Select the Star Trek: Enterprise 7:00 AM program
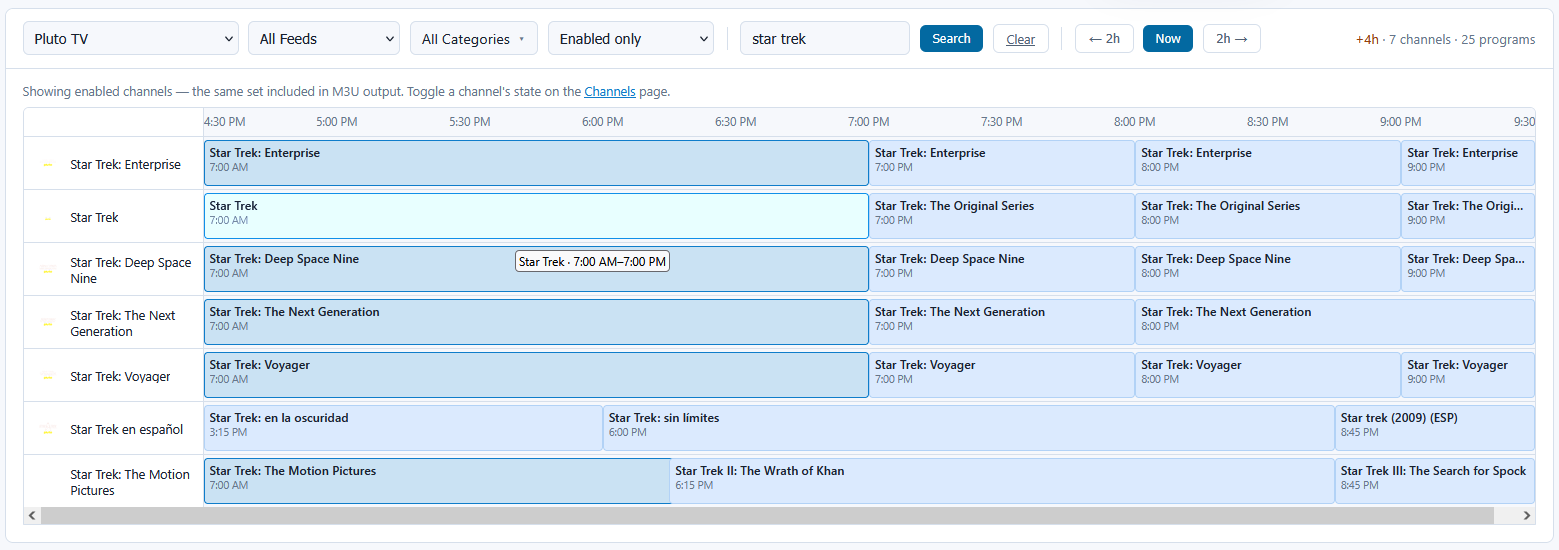Image resolution: width=1559 pixels, height=550 pixels. (x=536, y=163)
